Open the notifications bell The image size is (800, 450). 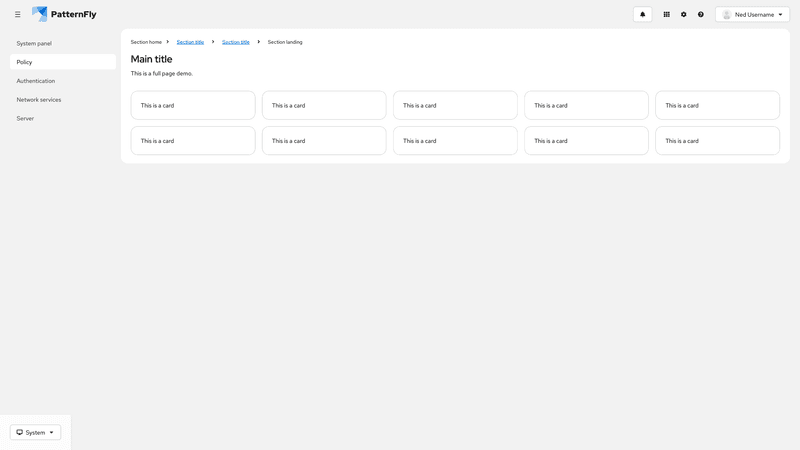click(642, 14)
